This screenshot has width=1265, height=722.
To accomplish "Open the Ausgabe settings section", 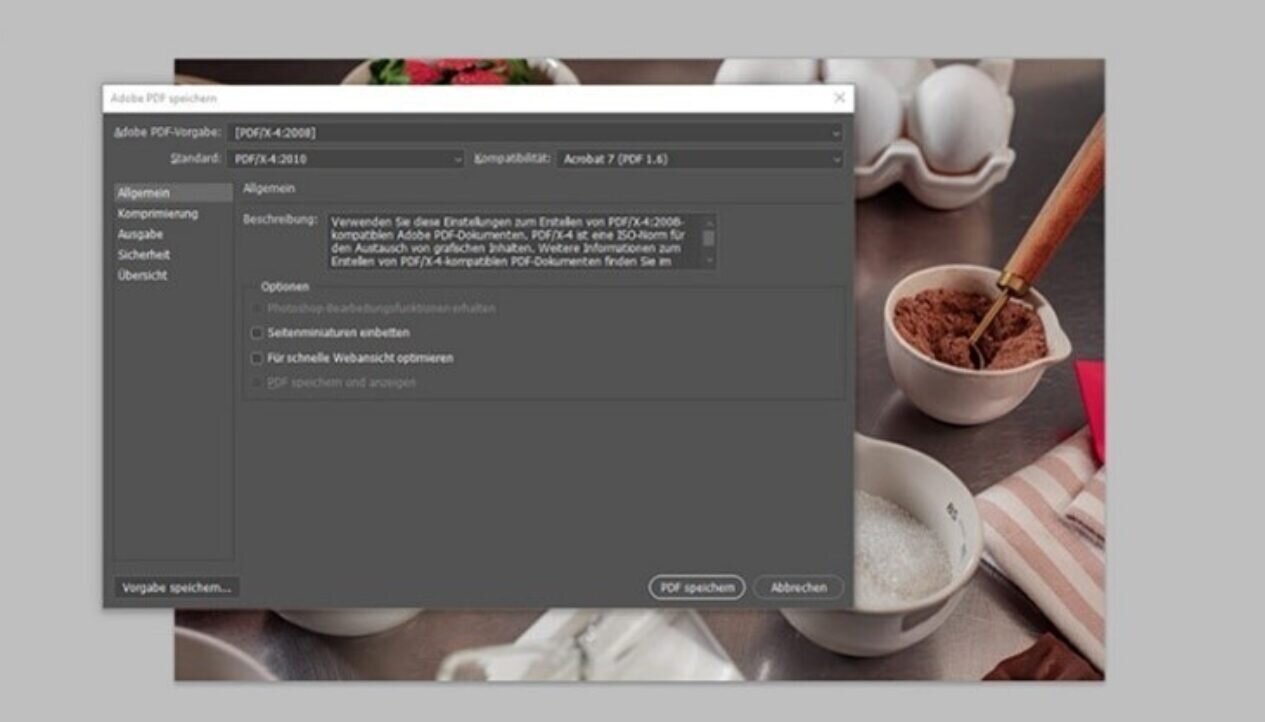I will tap(140, 234).
